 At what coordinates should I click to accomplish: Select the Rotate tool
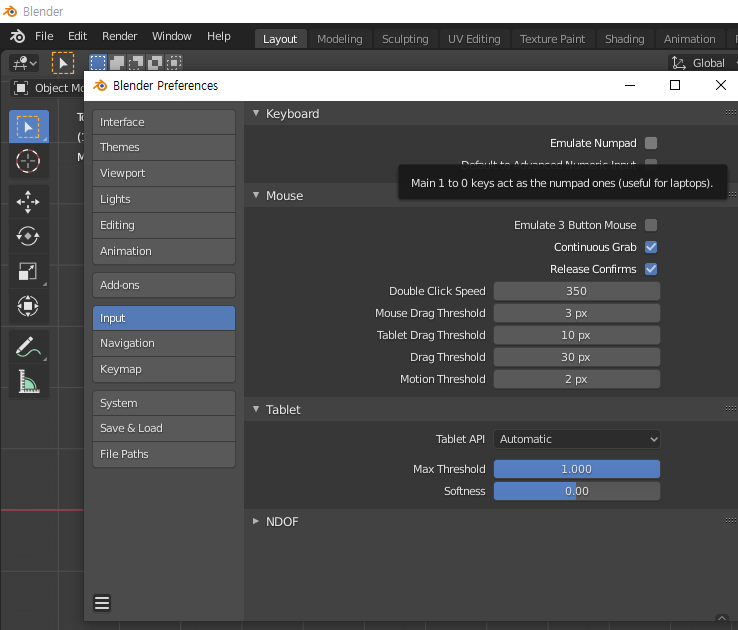(29, 236)
